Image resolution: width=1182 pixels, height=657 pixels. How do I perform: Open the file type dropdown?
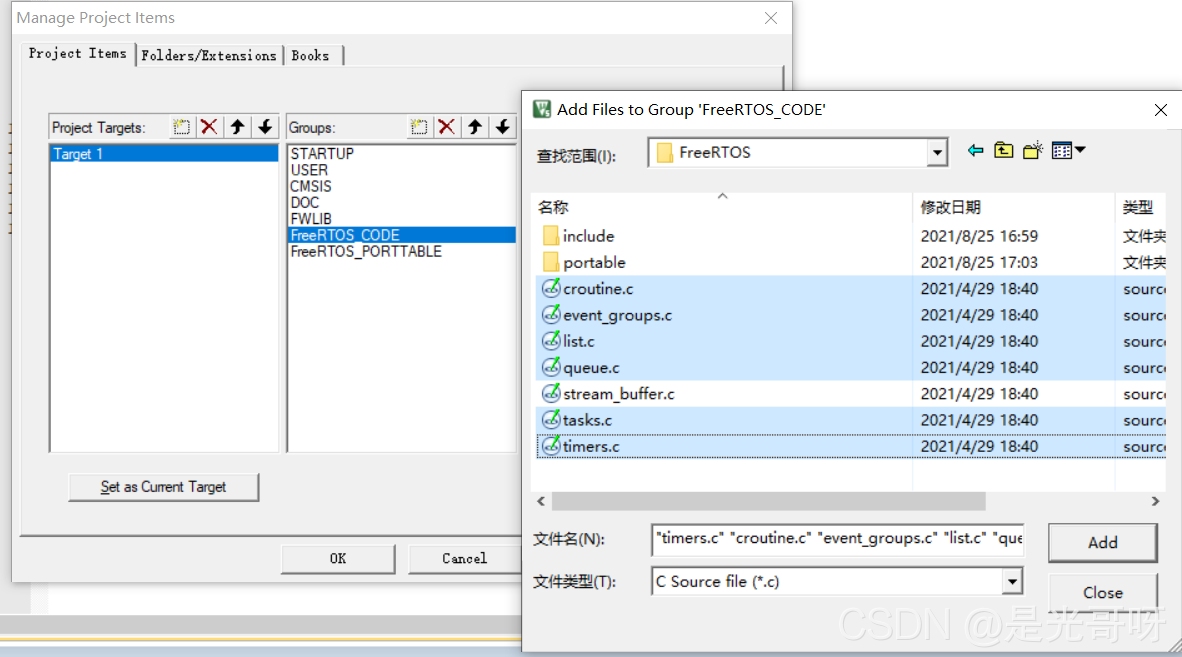[1012, 582]
